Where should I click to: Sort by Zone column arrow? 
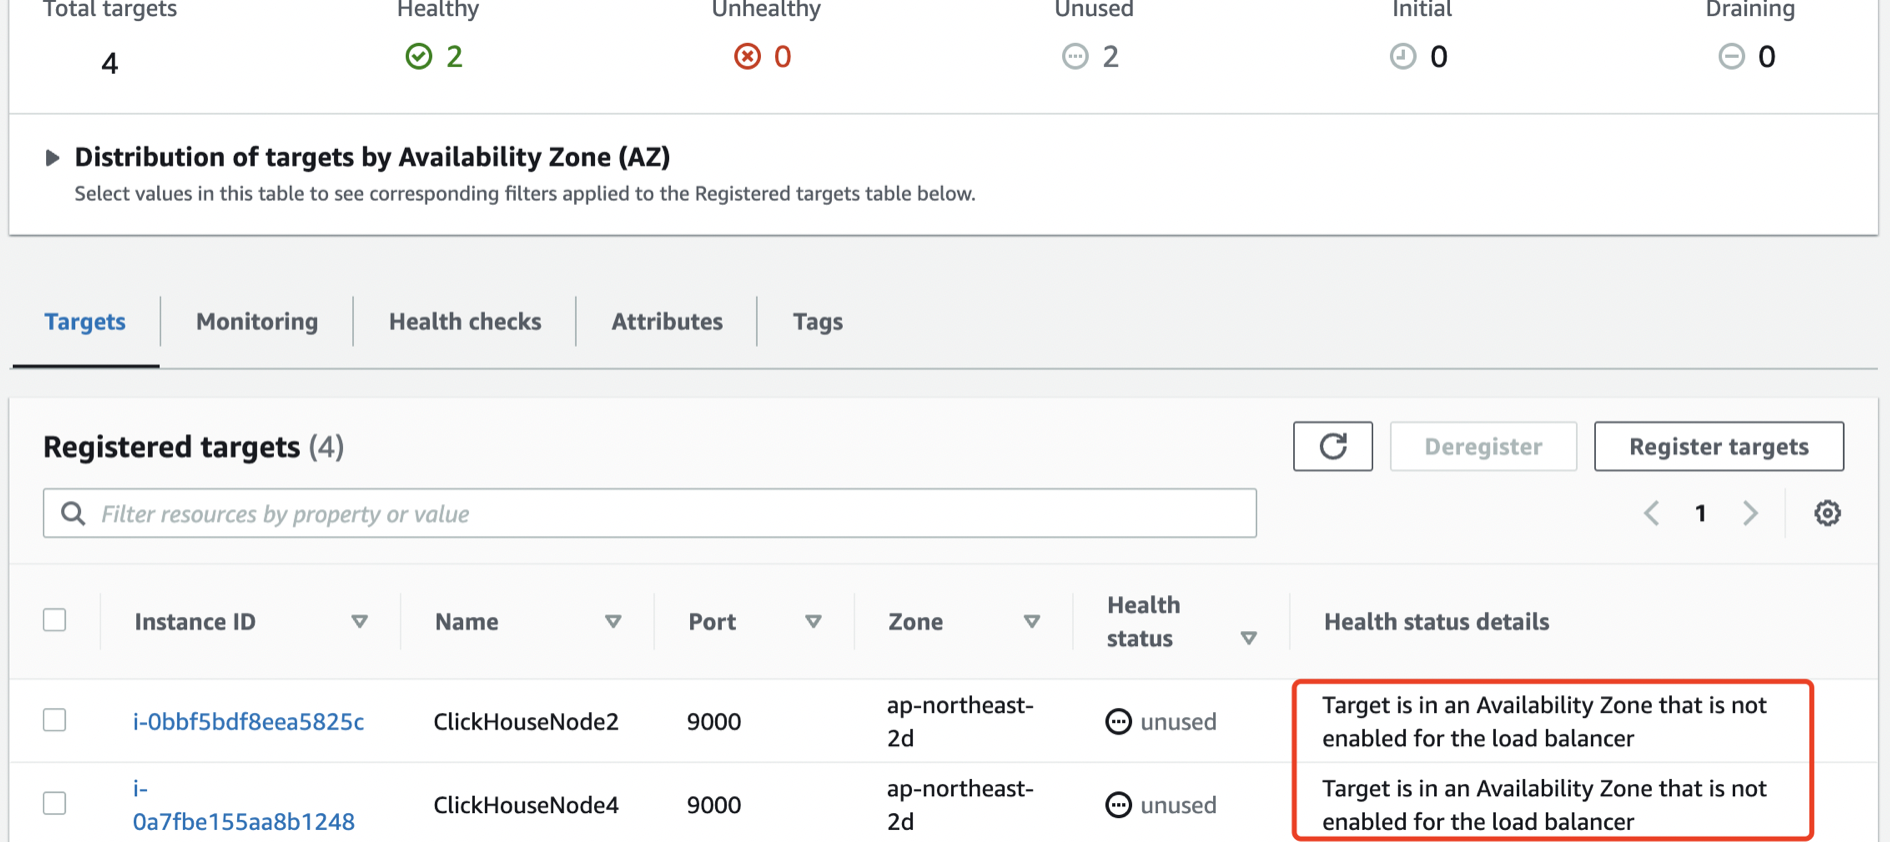pyautogui.click(x=1031, y=622)
